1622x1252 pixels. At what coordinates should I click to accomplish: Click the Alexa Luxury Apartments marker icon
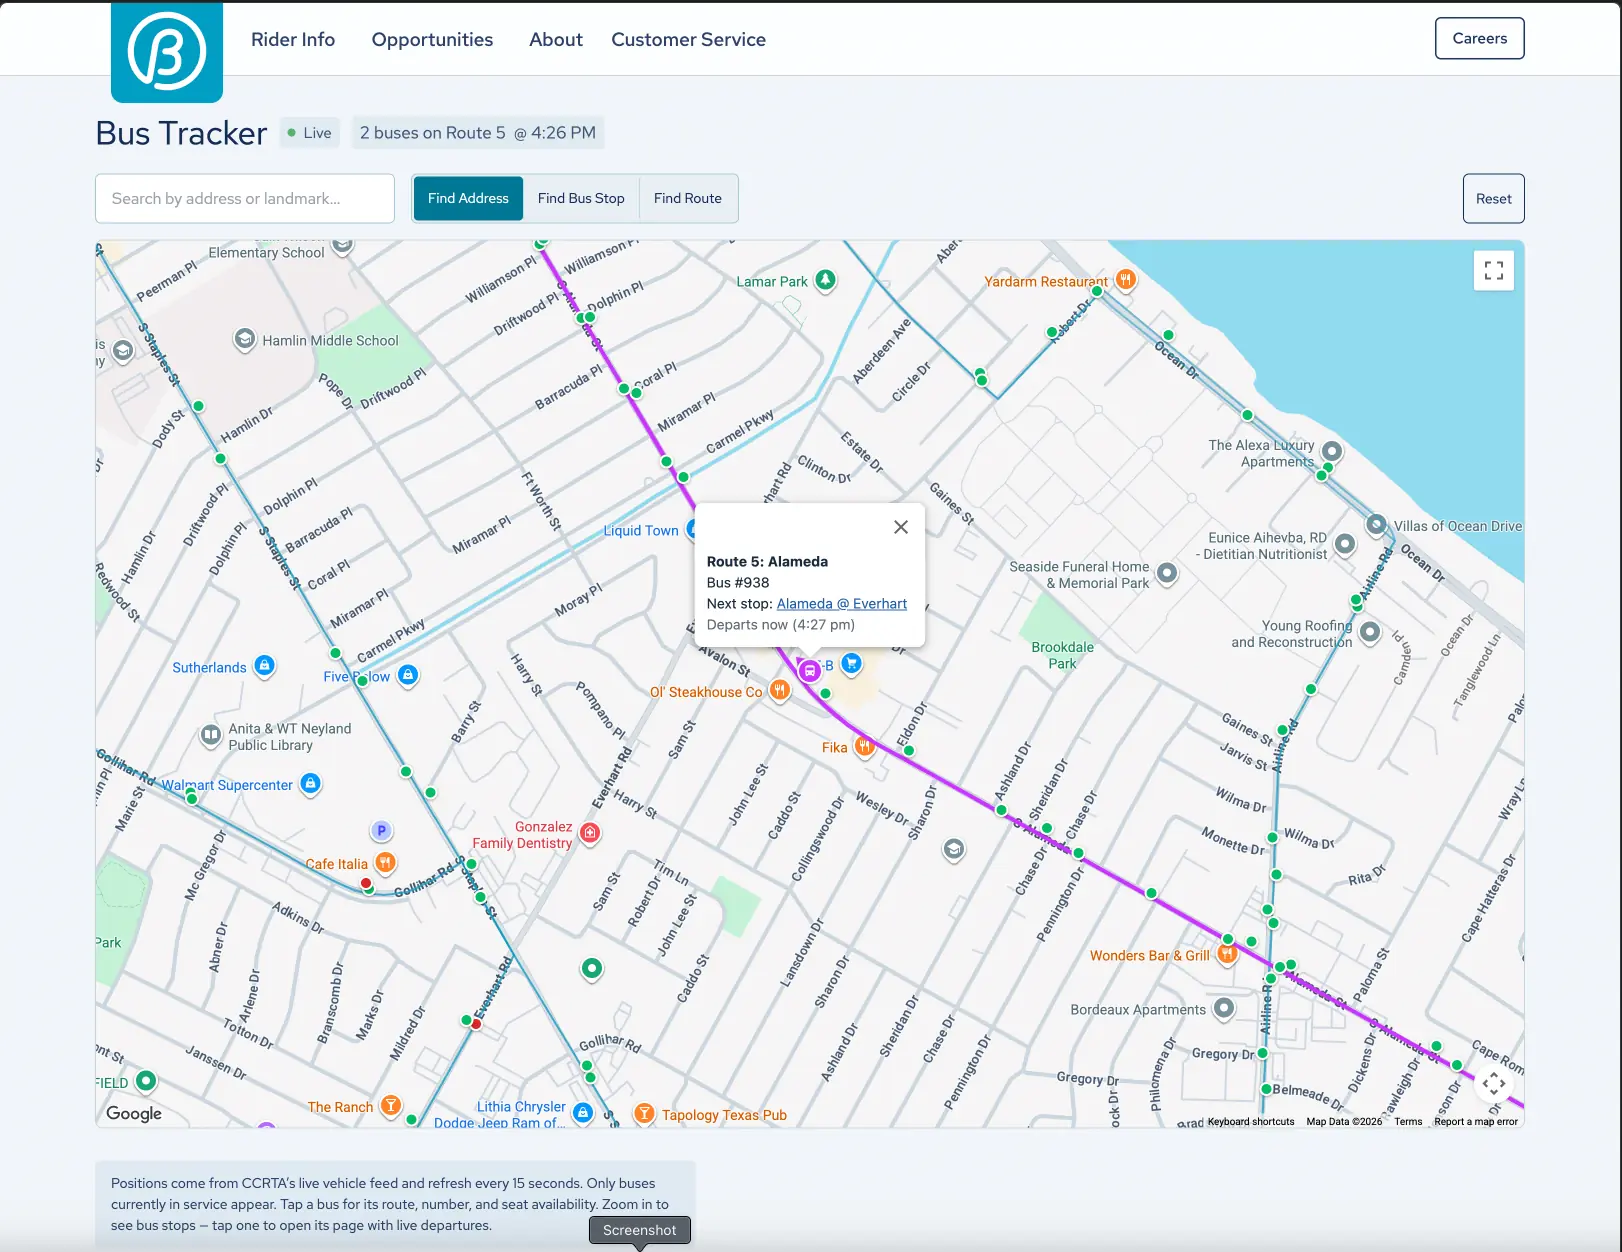pos(1332,451)
